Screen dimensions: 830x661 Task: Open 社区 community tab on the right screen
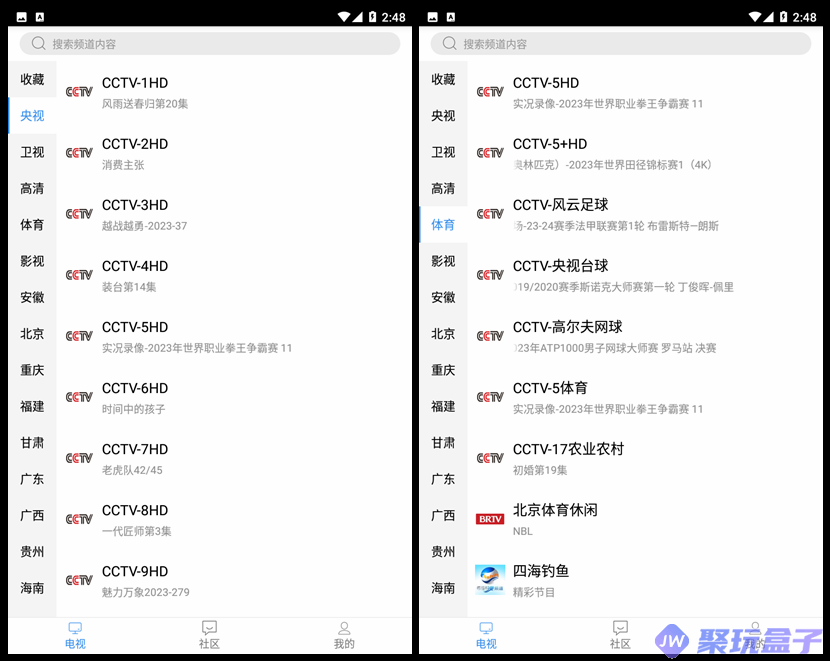click(620, 635)
